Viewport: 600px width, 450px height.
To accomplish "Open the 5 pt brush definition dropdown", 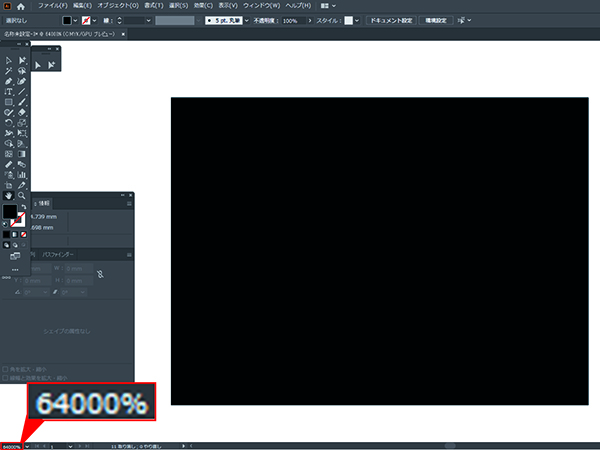I will (246, 21).
